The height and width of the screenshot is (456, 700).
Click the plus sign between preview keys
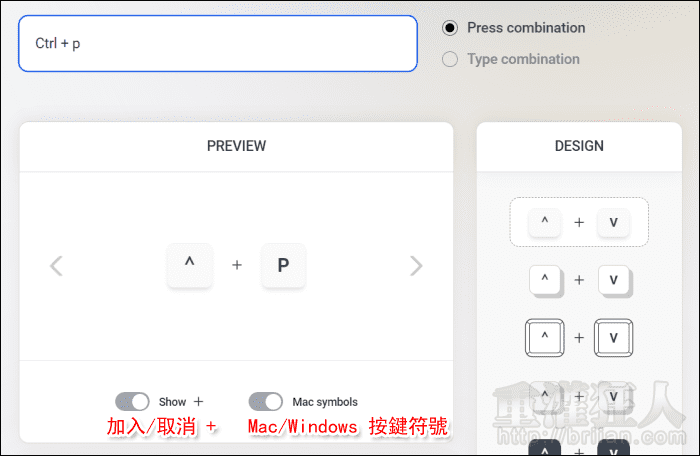pyautogui.click(x=237, y=265)
